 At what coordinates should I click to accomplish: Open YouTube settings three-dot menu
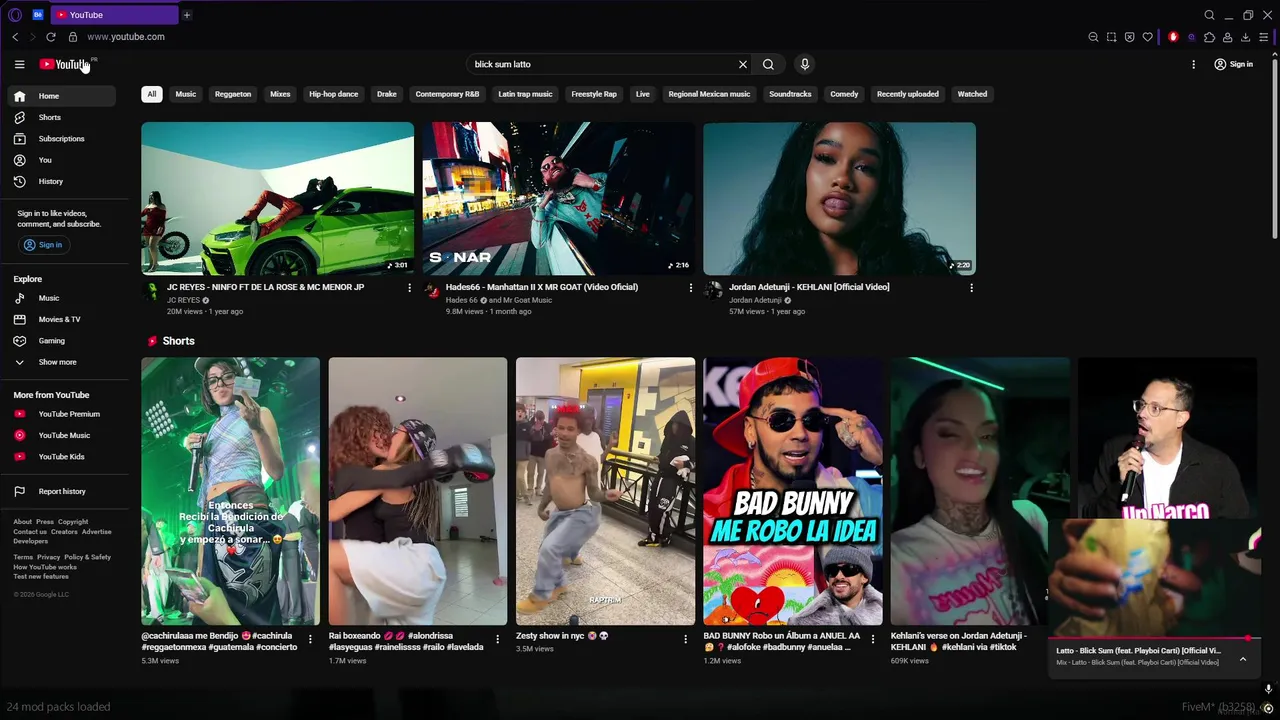click(1193, 64)
